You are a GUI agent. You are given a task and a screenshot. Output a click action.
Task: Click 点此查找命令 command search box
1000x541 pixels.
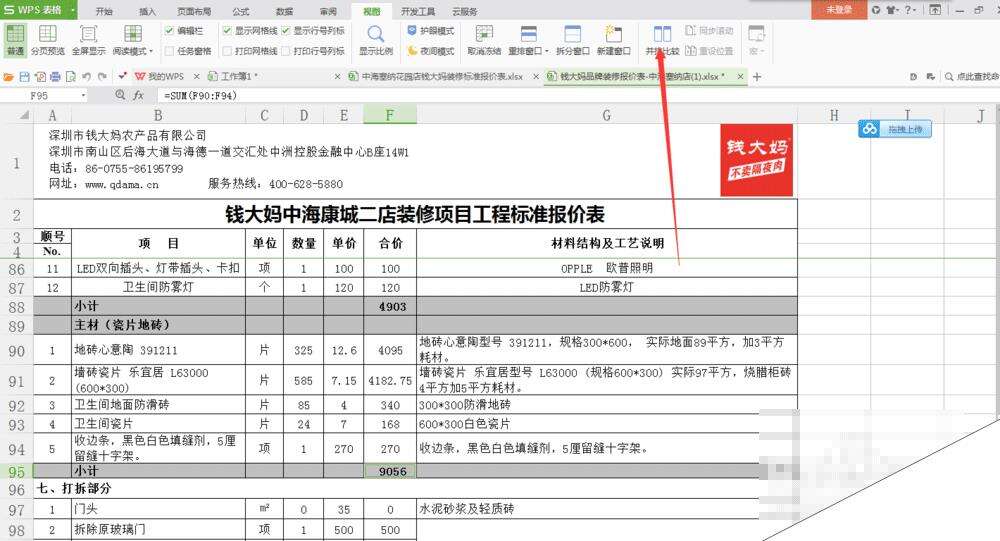coord(972,76)
